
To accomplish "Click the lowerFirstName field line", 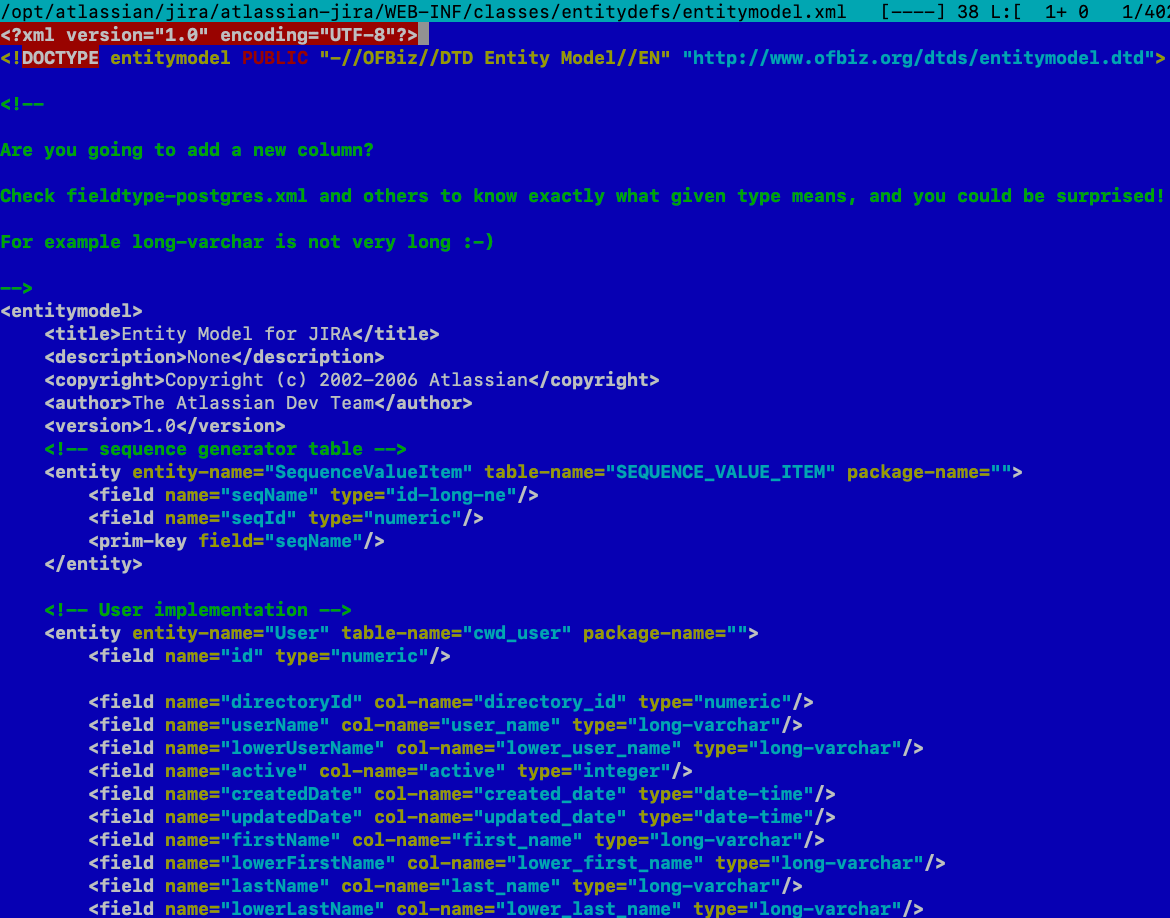I will (517, 863).
